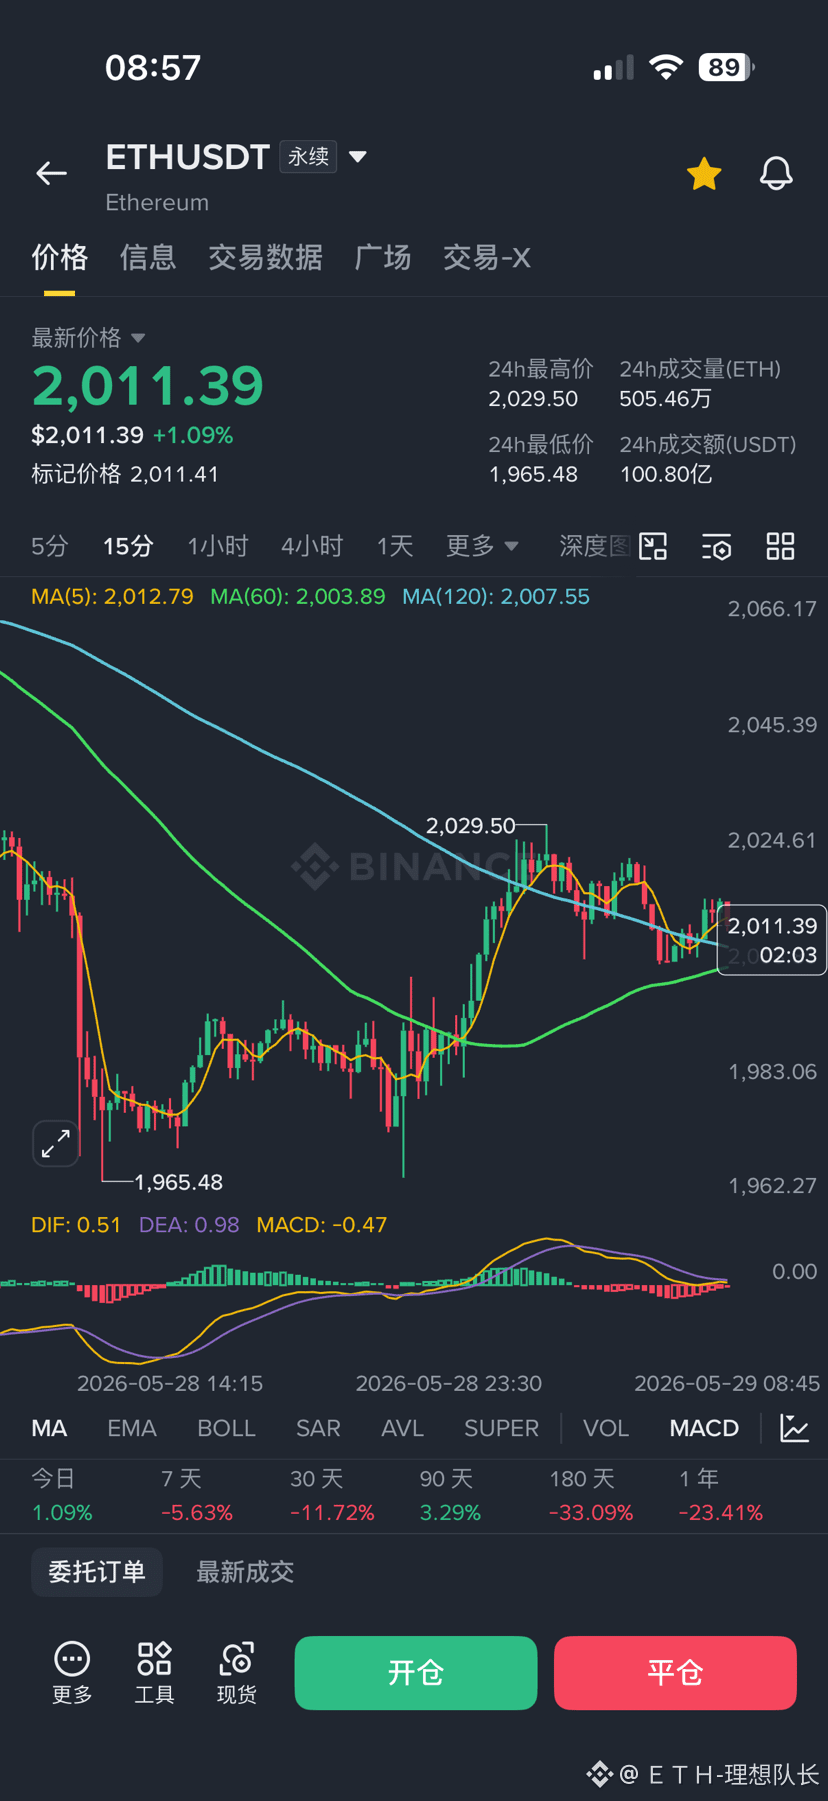Select the 1 年 -23.41% performance

click(x=720, y=1496)
